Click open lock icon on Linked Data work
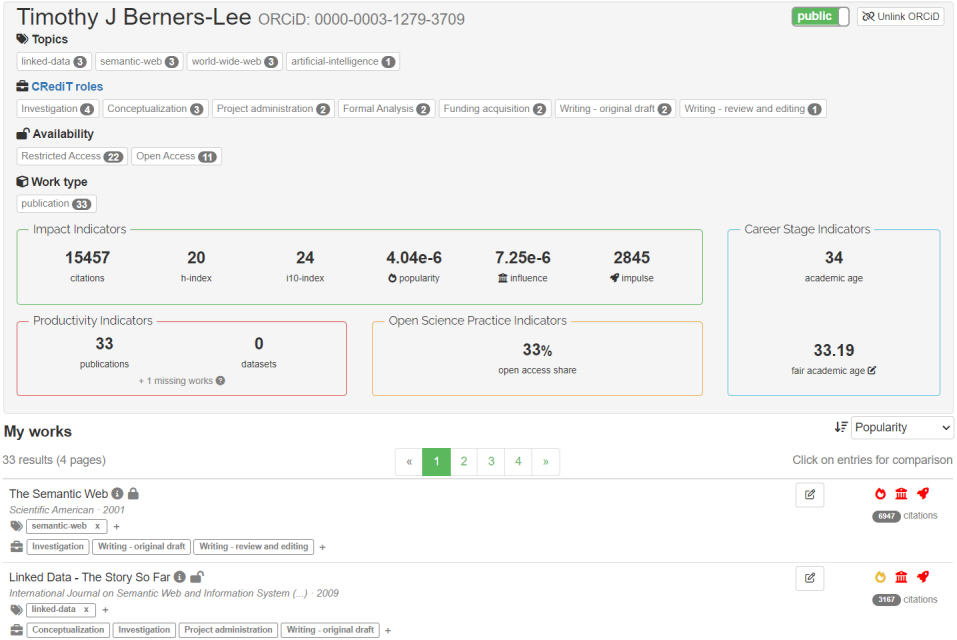Screen dimensions: 957x640 pos(197,577)
